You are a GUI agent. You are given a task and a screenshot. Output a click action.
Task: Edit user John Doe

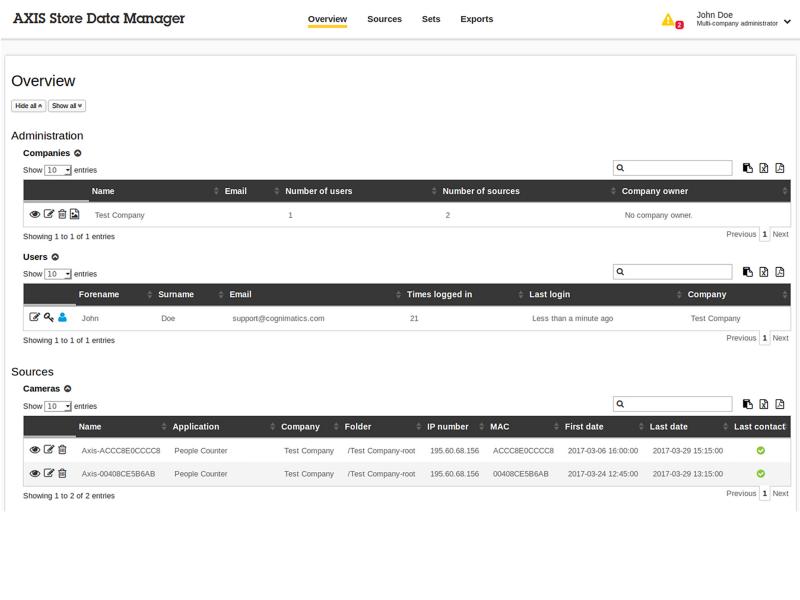[34, 317]
